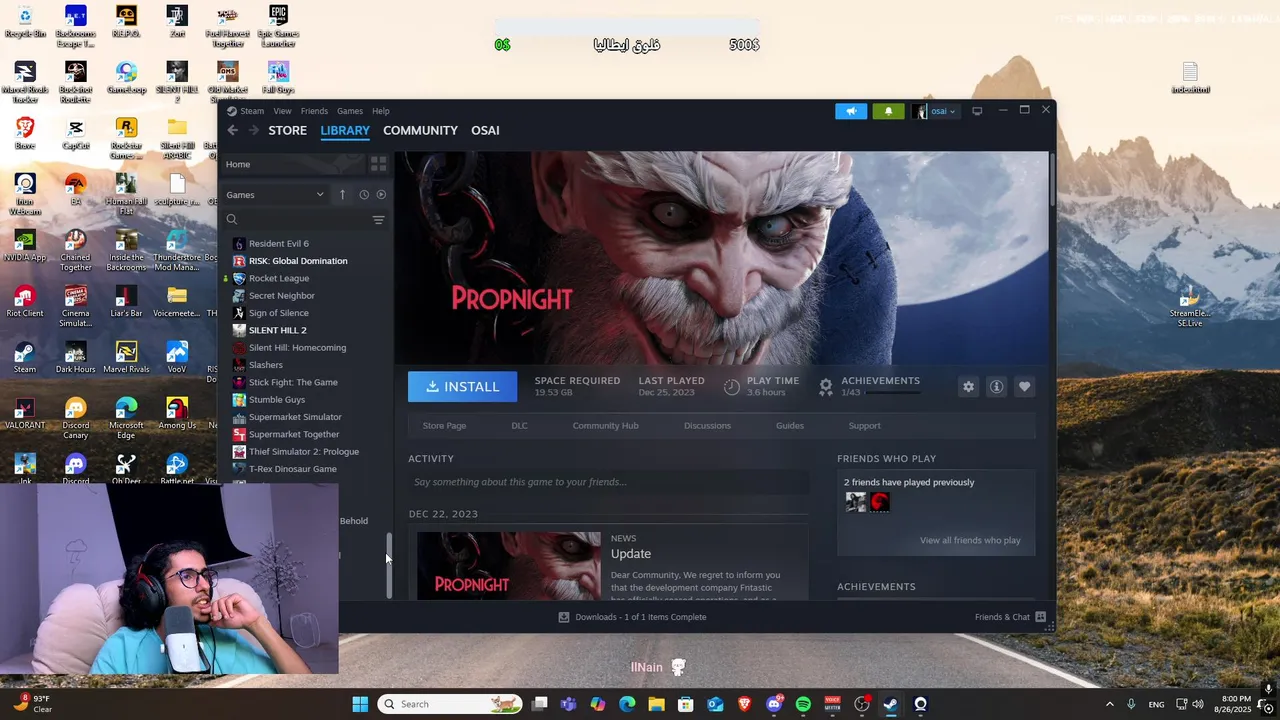The image size is (1280, 720).
Task: Expand the Games filter dropdown
Action: (x=275, y=195)
